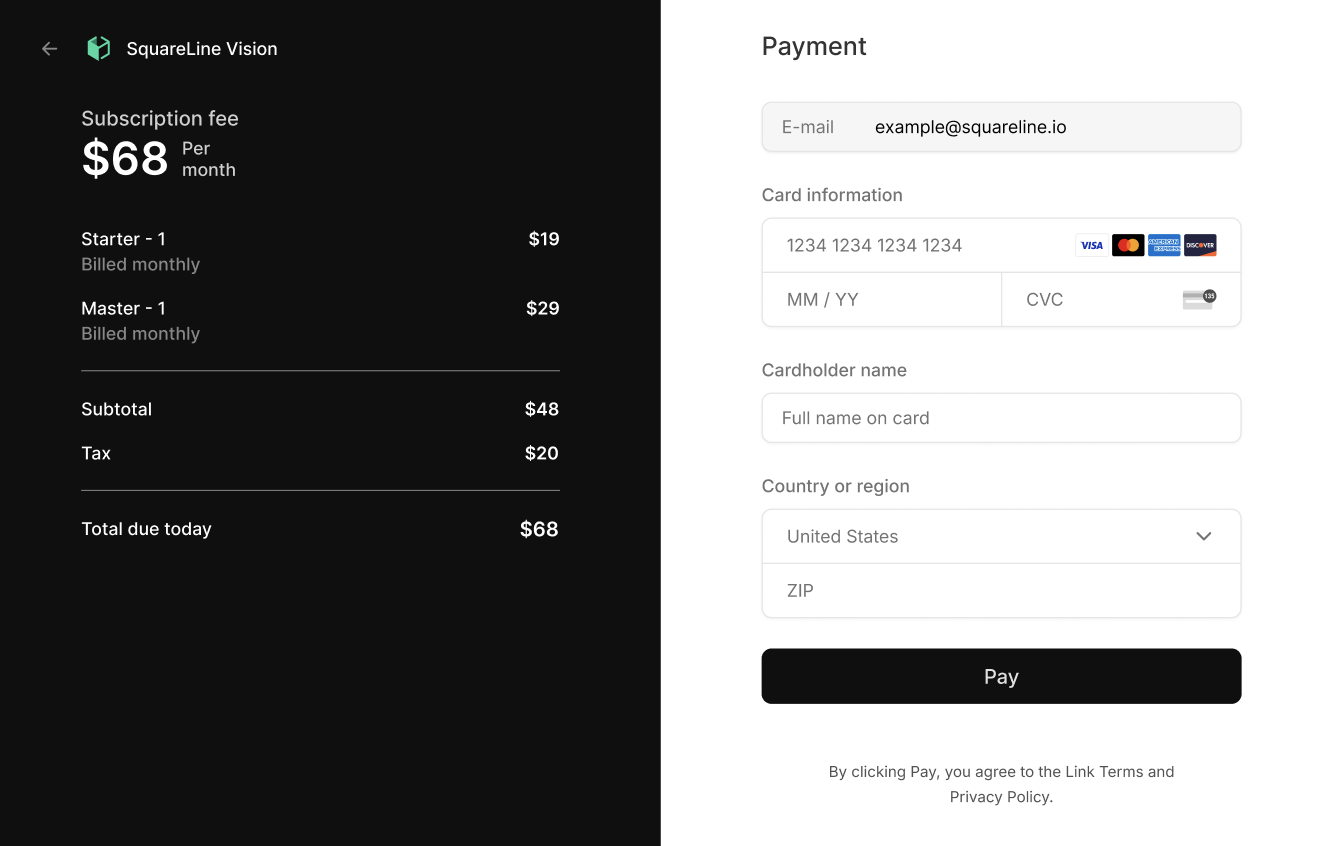The image size is (1332, 846).
Task: Open the Privacy Policy link
Action: point(999,797)
